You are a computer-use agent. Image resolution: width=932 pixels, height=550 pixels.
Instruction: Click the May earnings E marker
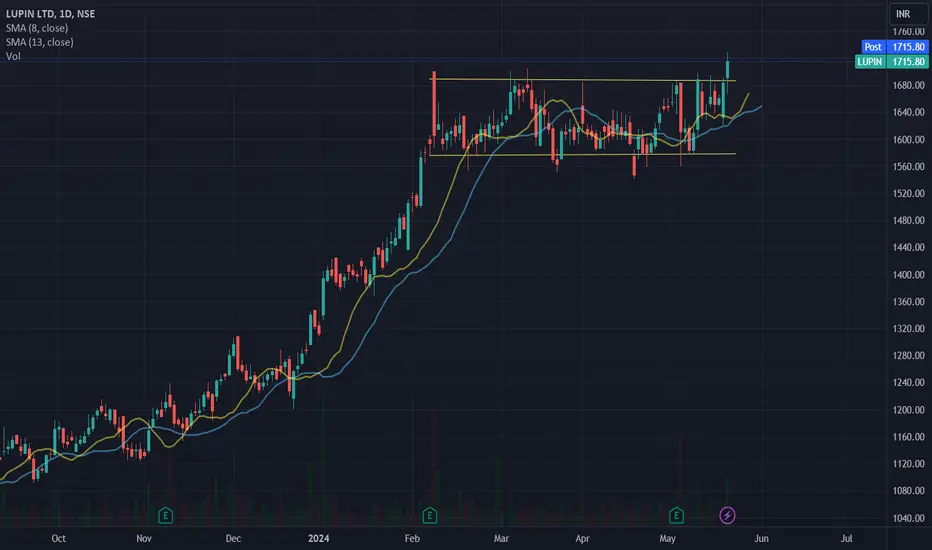point(676,516)
